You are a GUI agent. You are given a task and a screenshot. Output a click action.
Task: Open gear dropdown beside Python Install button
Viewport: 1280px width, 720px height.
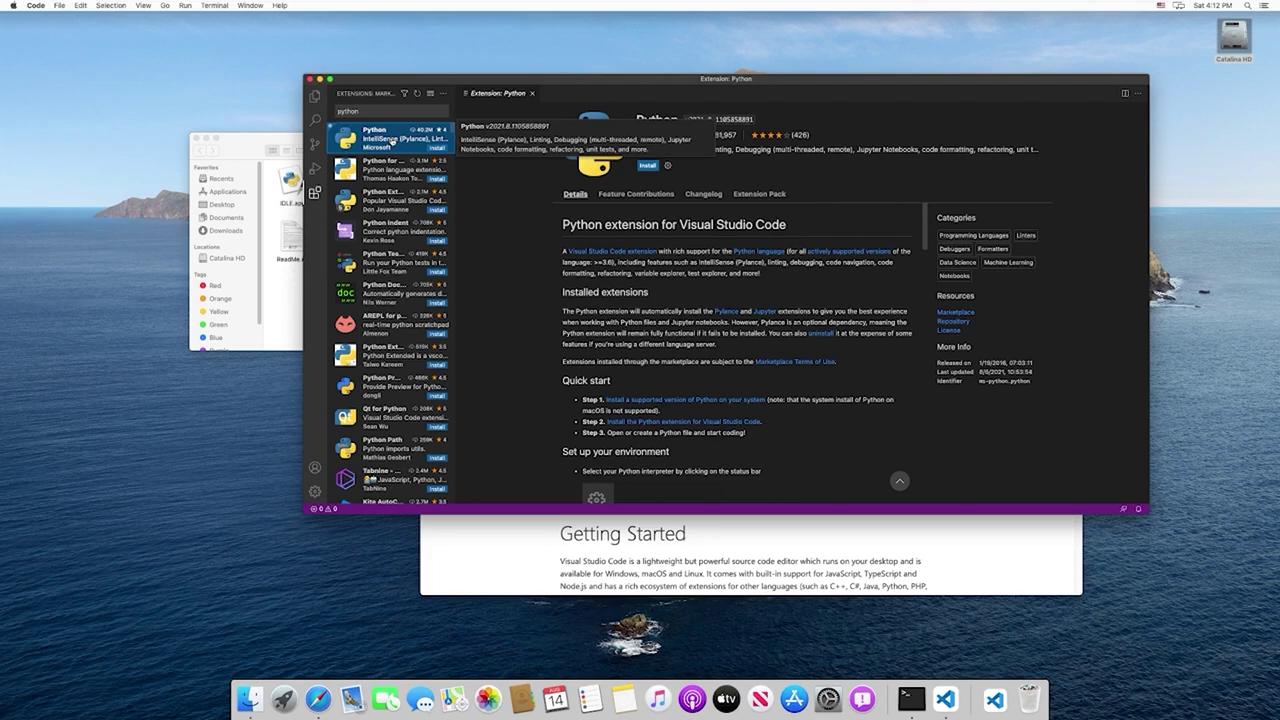(668, 166)
